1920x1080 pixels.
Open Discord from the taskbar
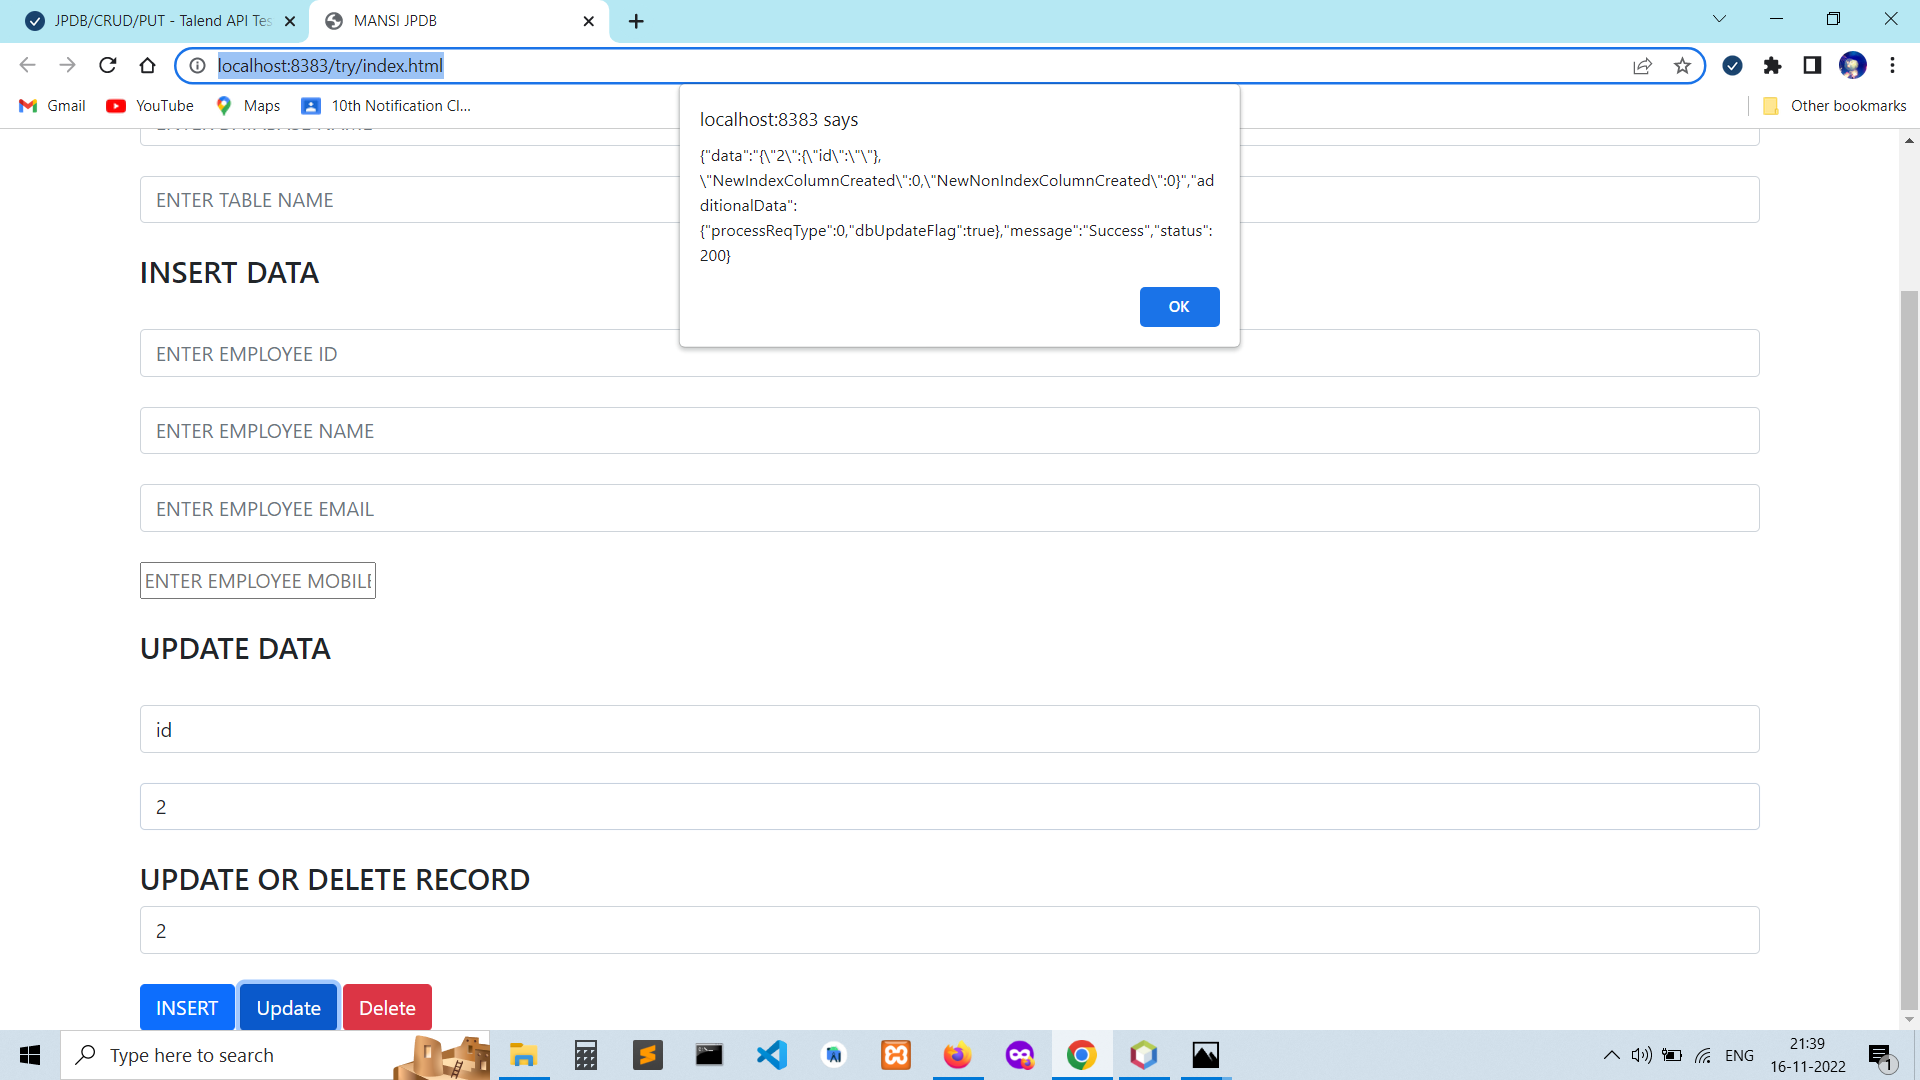(1019, 1055)
